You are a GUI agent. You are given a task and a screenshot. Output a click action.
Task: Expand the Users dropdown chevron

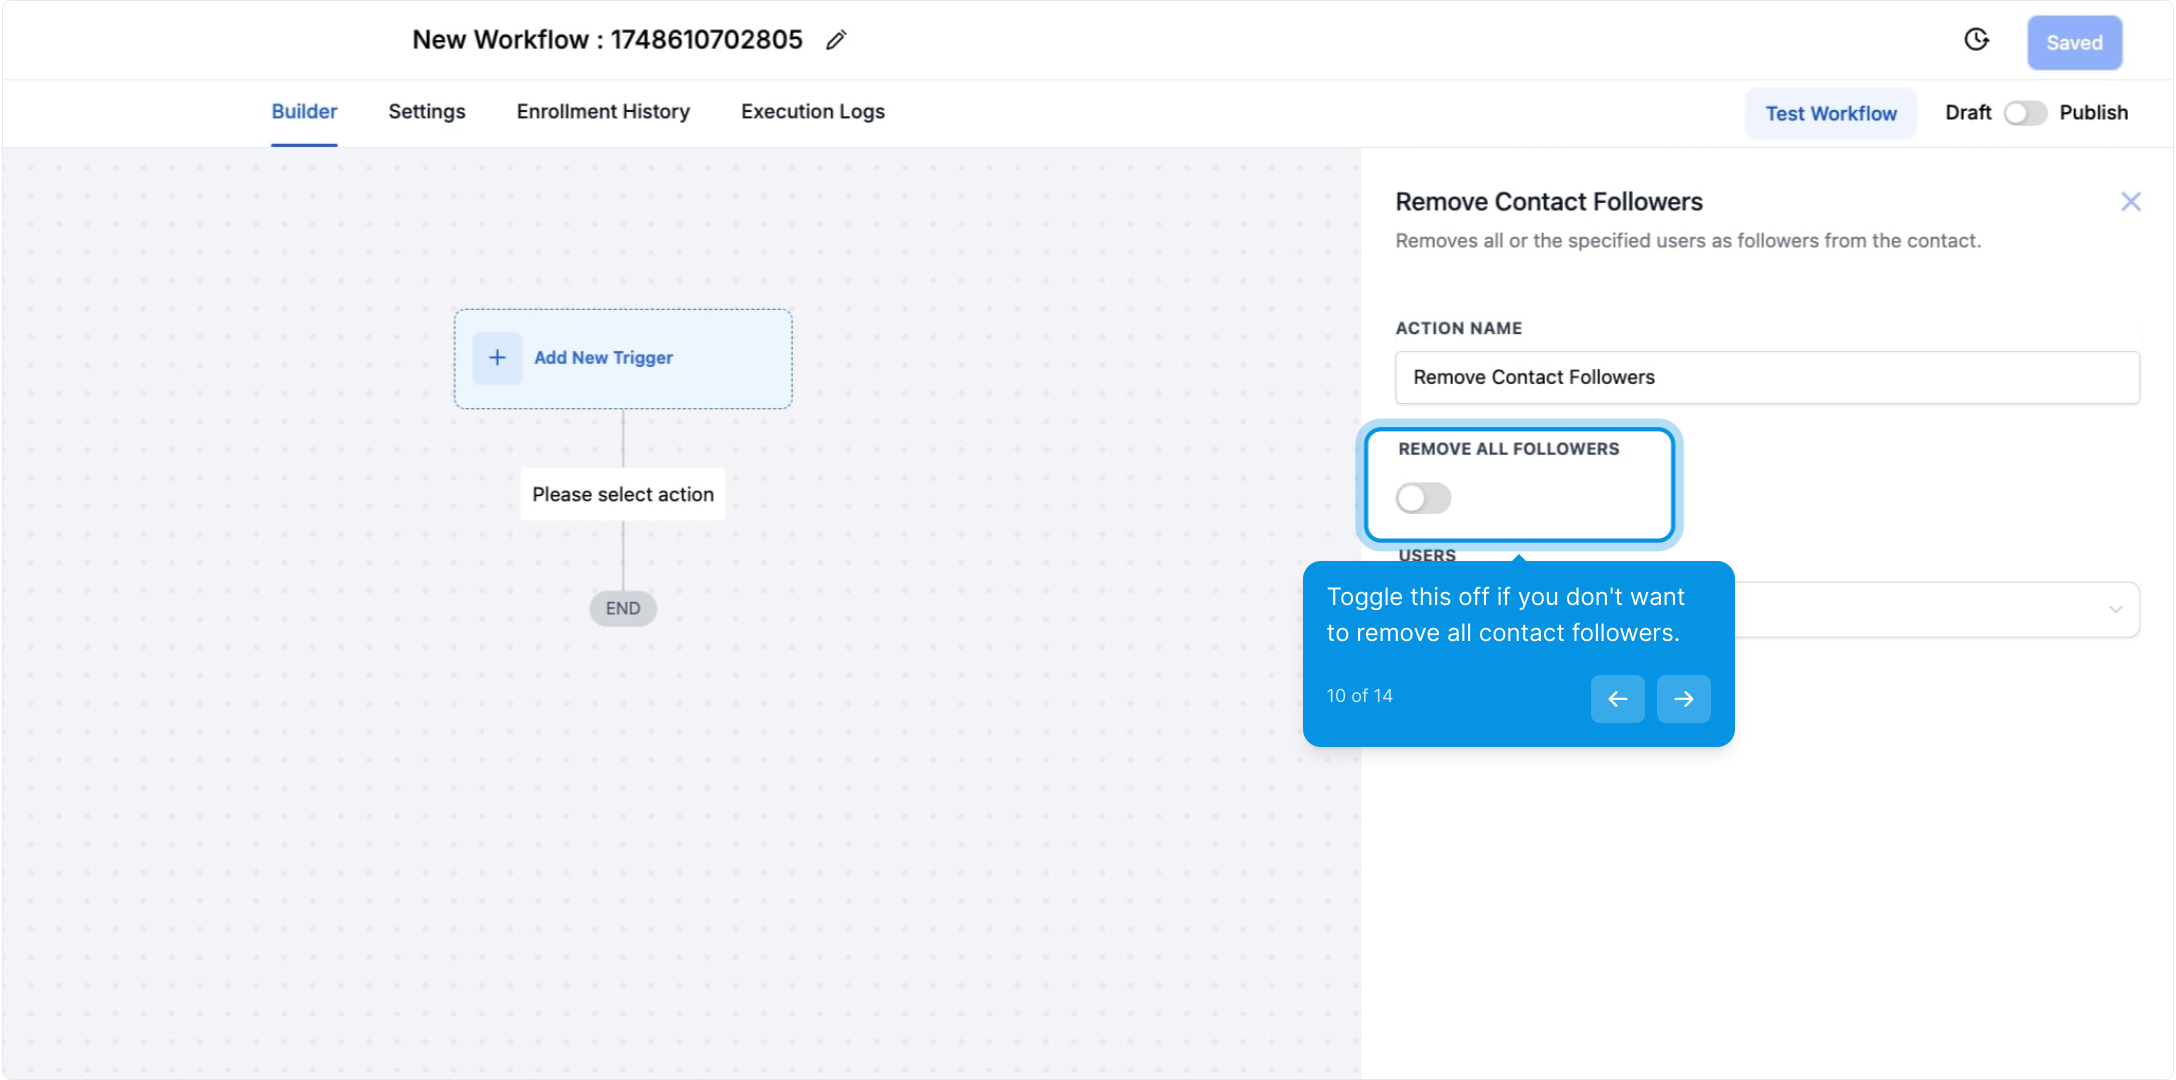tap(2115, 609)
